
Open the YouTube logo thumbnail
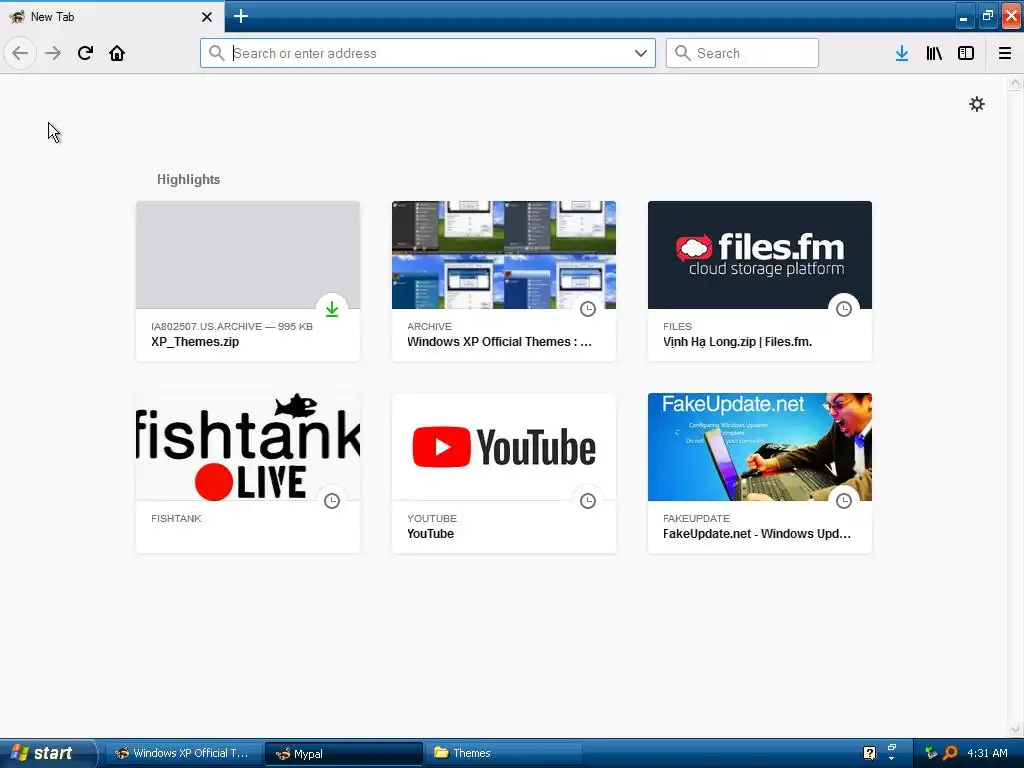tap(504, 447)
